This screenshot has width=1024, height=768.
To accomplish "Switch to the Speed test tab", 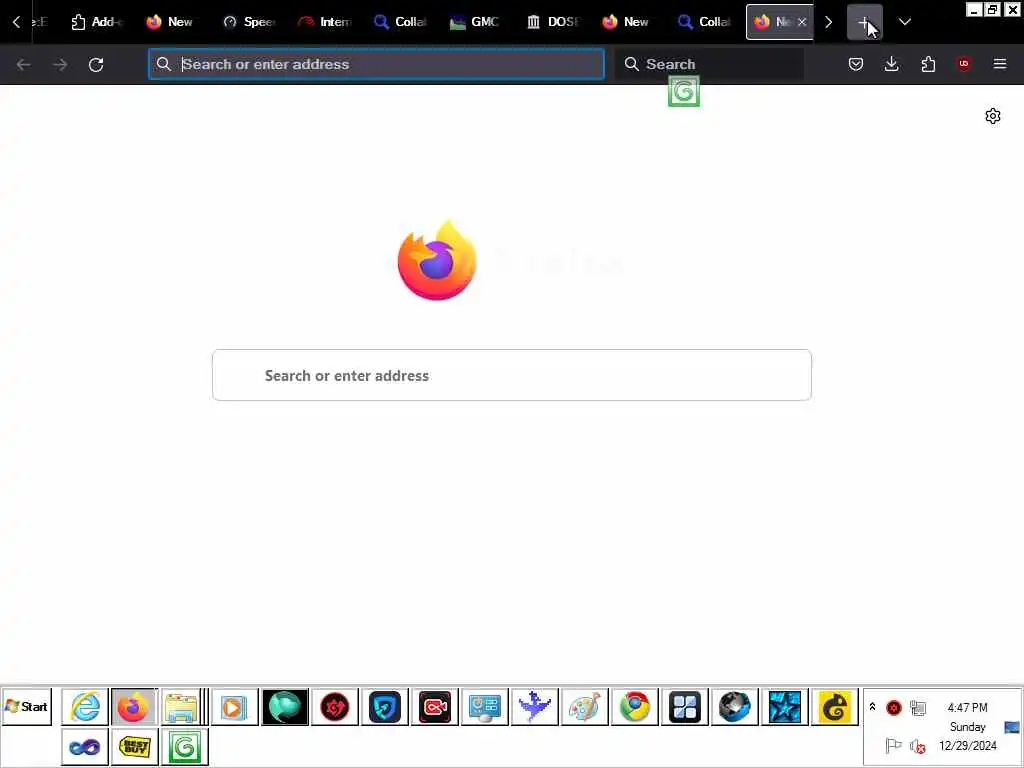I will pos(248,22).
